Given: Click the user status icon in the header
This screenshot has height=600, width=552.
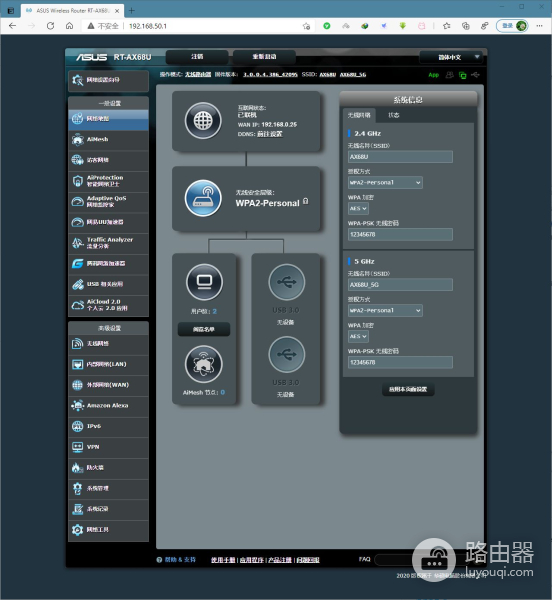Looking at the screenshot, I should 449,75.
